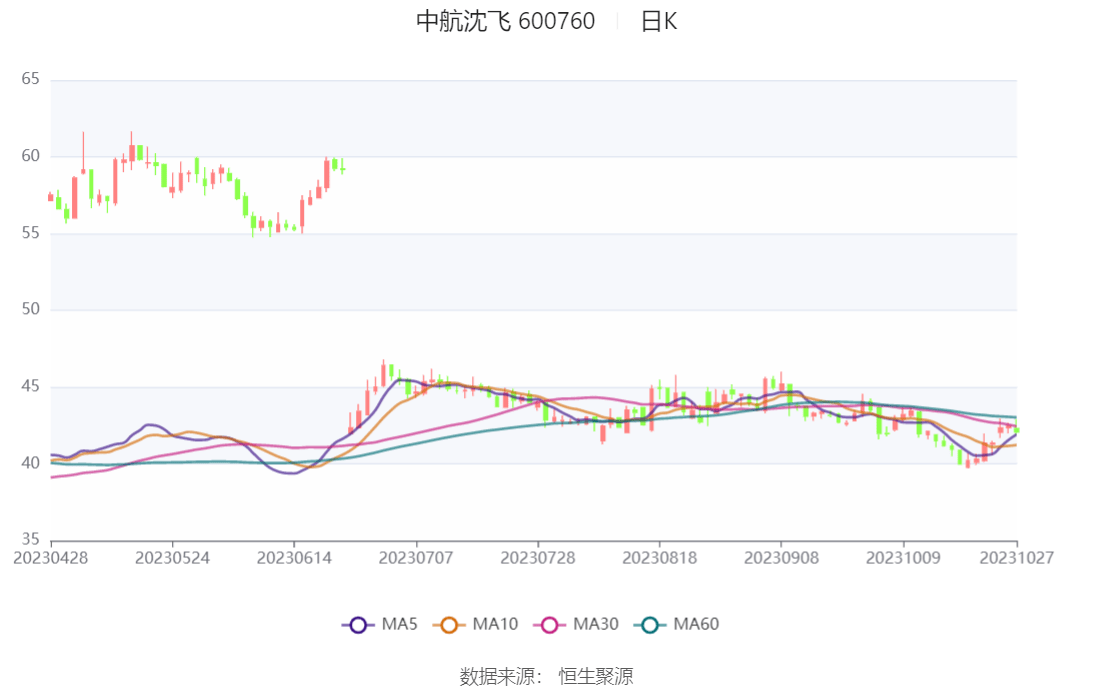The height and width of the screenshot is (689, 1093).
Task: Click the x-axis date 20230908
Action: [781, 558]
